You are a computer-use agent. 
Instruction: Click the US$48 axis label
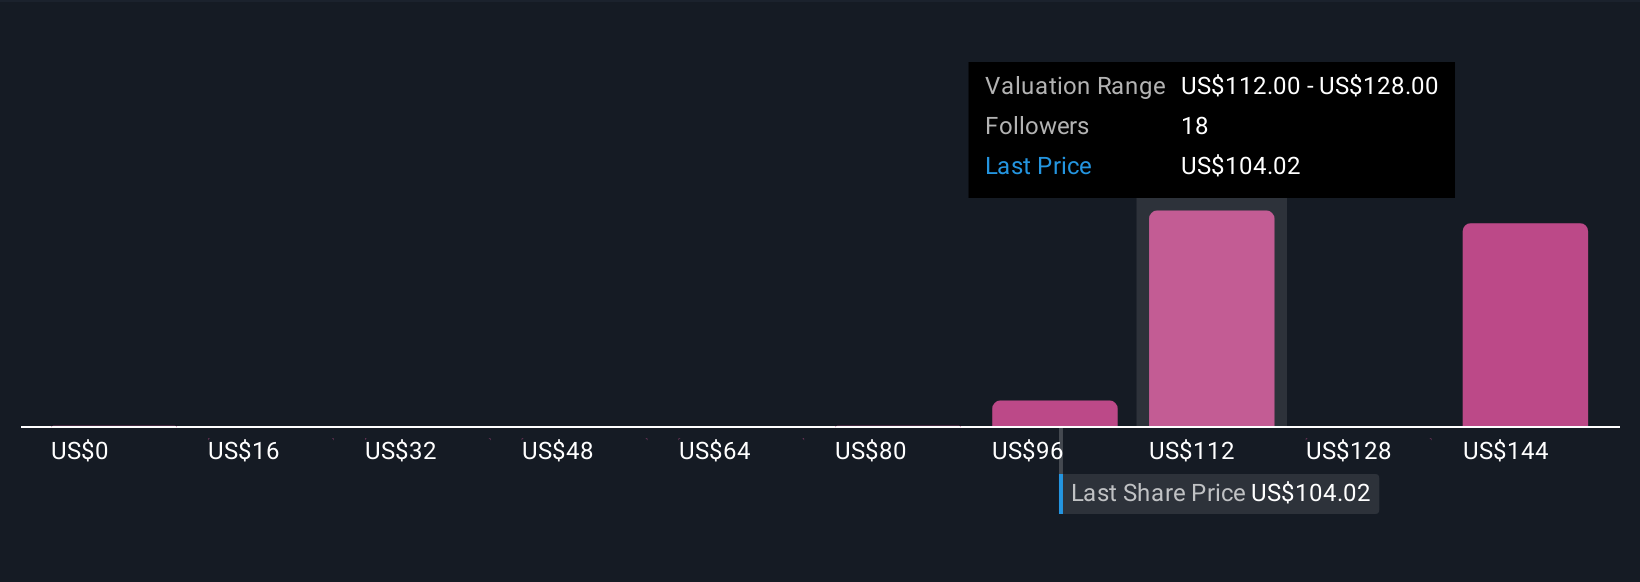point(557,451)
